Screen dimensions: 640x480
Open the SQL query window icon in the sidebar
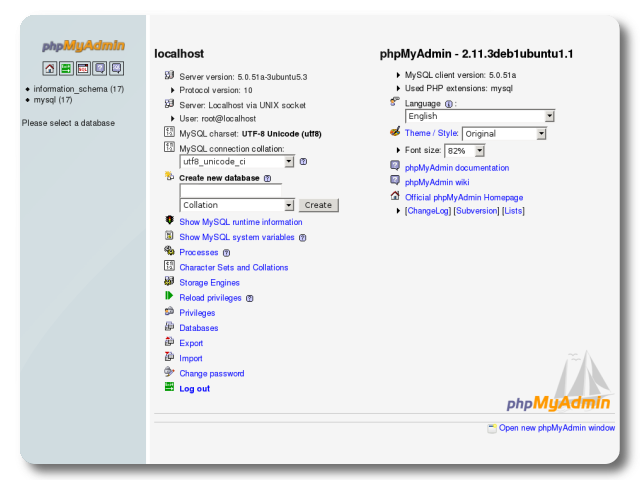[83, 68]
